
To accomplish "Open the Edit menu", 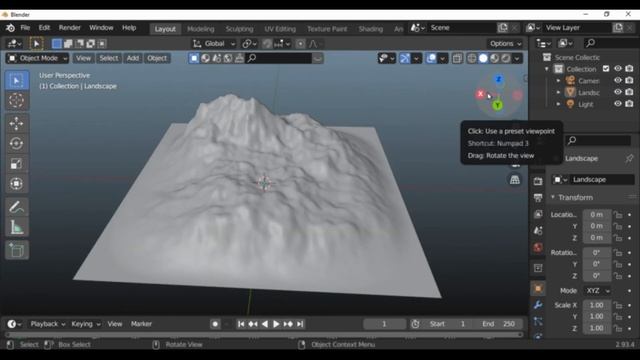I will 44,28.
